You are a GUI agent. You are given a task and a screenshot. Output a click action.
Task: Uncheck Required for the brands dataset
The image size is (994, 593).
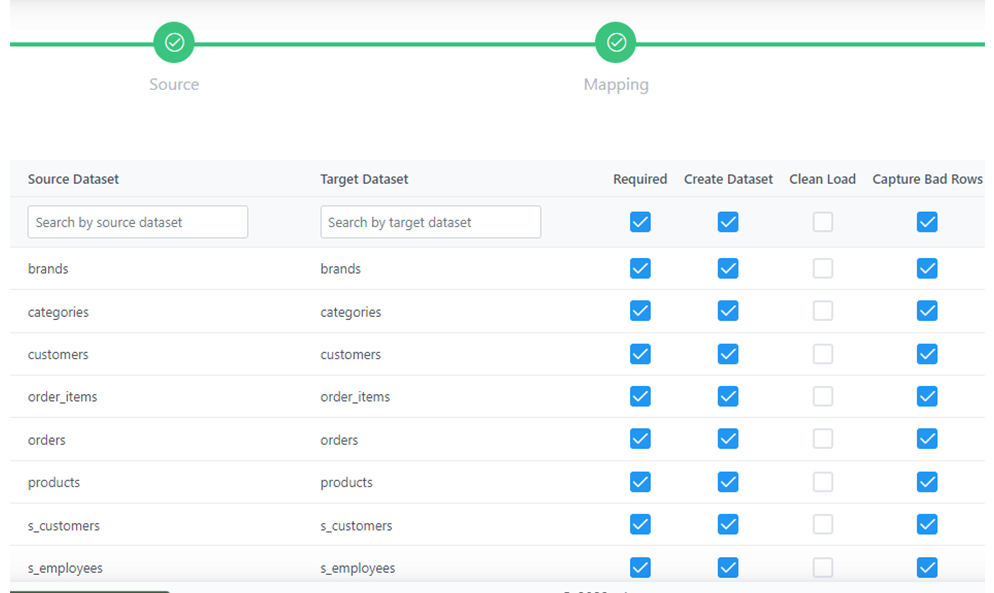pyautogui.click(x=640, y=268)
